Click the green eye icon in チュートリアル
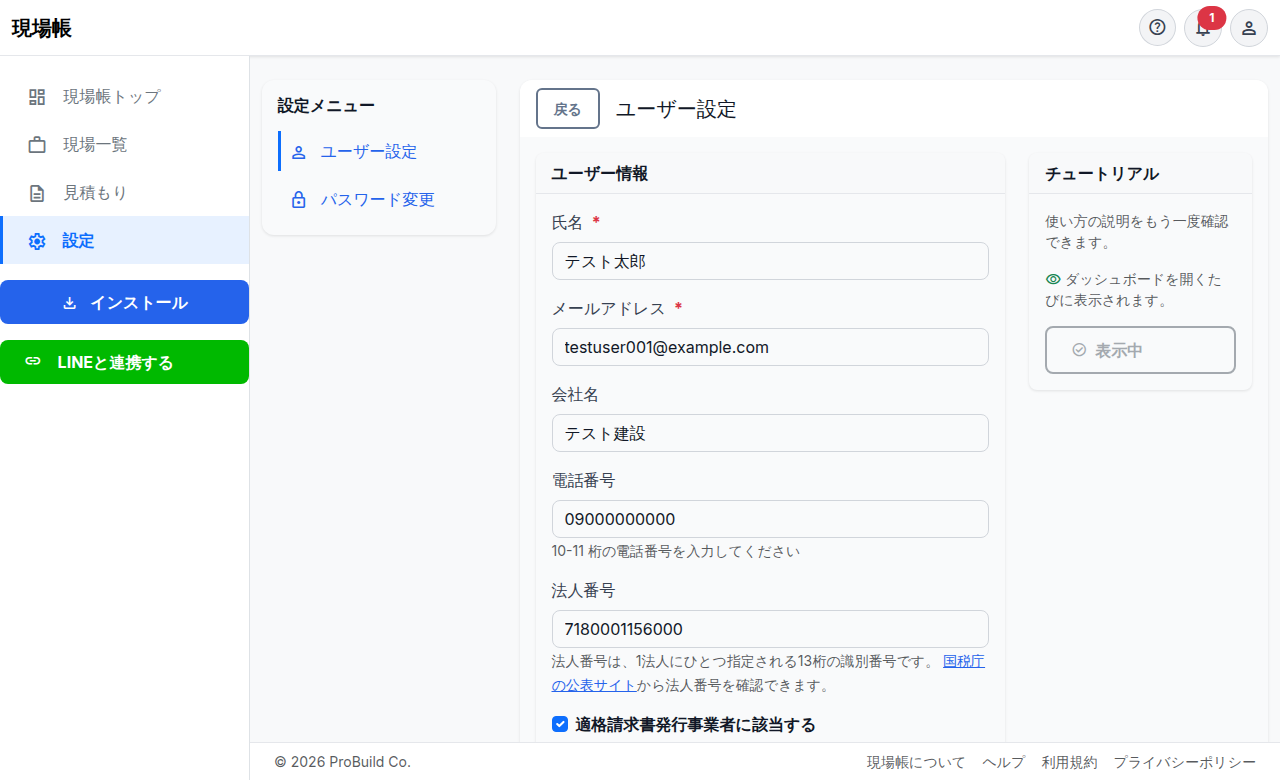 point(1053,280)
